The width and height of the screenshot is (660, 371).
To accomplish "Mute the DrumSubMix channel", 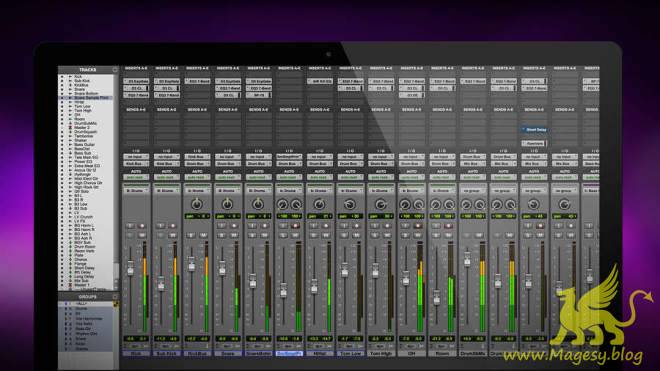I will tap(479, 235).
